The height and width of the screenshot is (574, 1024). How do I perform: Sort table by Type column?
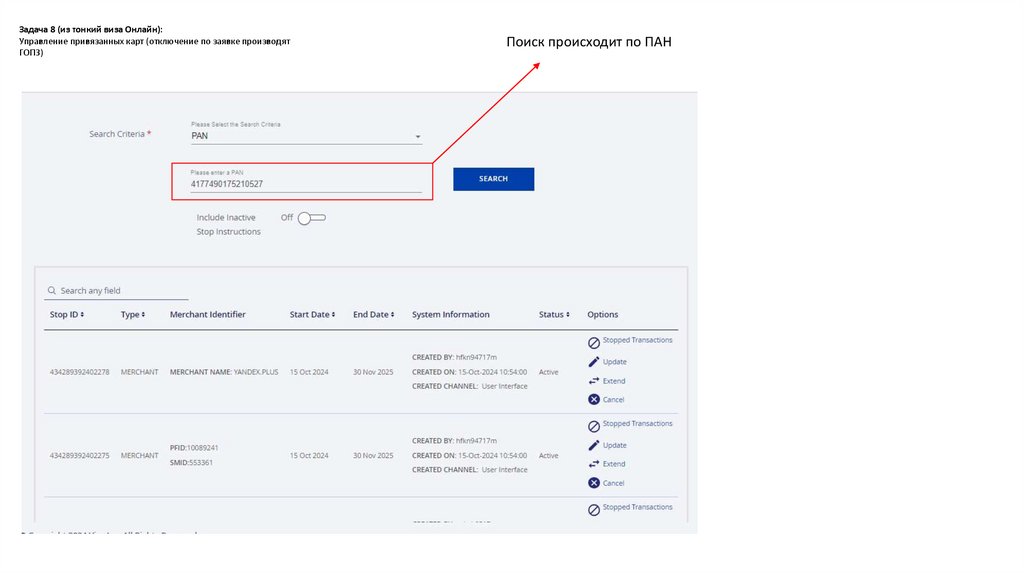(x=133, y=315)
